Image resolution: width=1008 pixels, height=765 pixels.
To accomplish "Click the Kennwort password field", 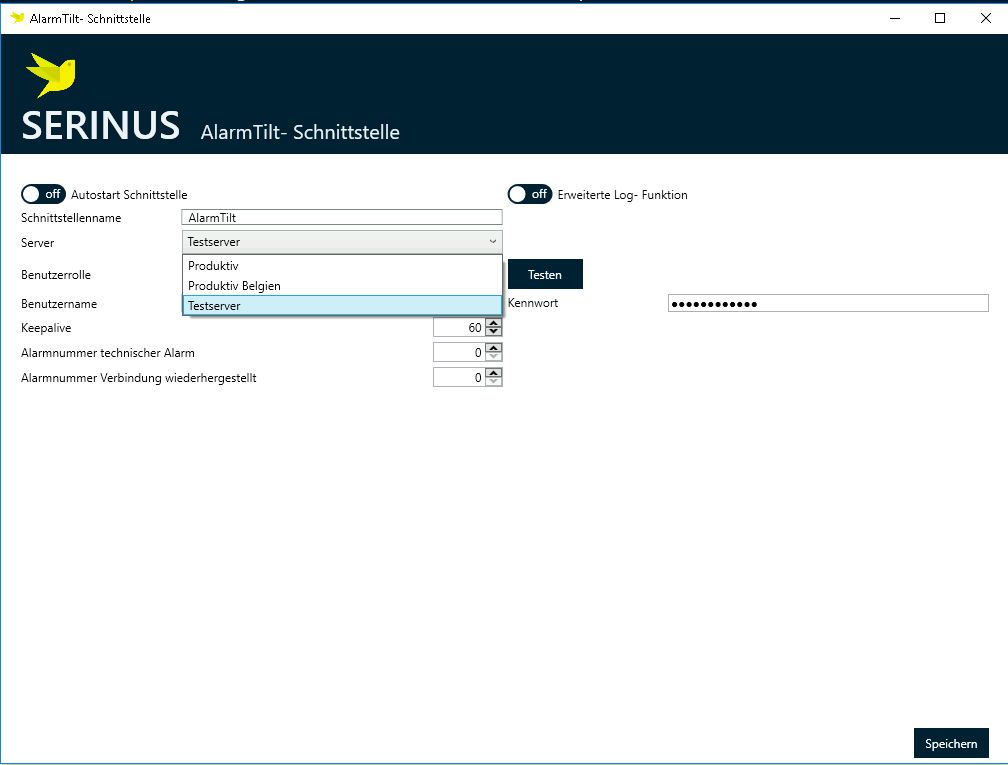I will pos(828,303).
